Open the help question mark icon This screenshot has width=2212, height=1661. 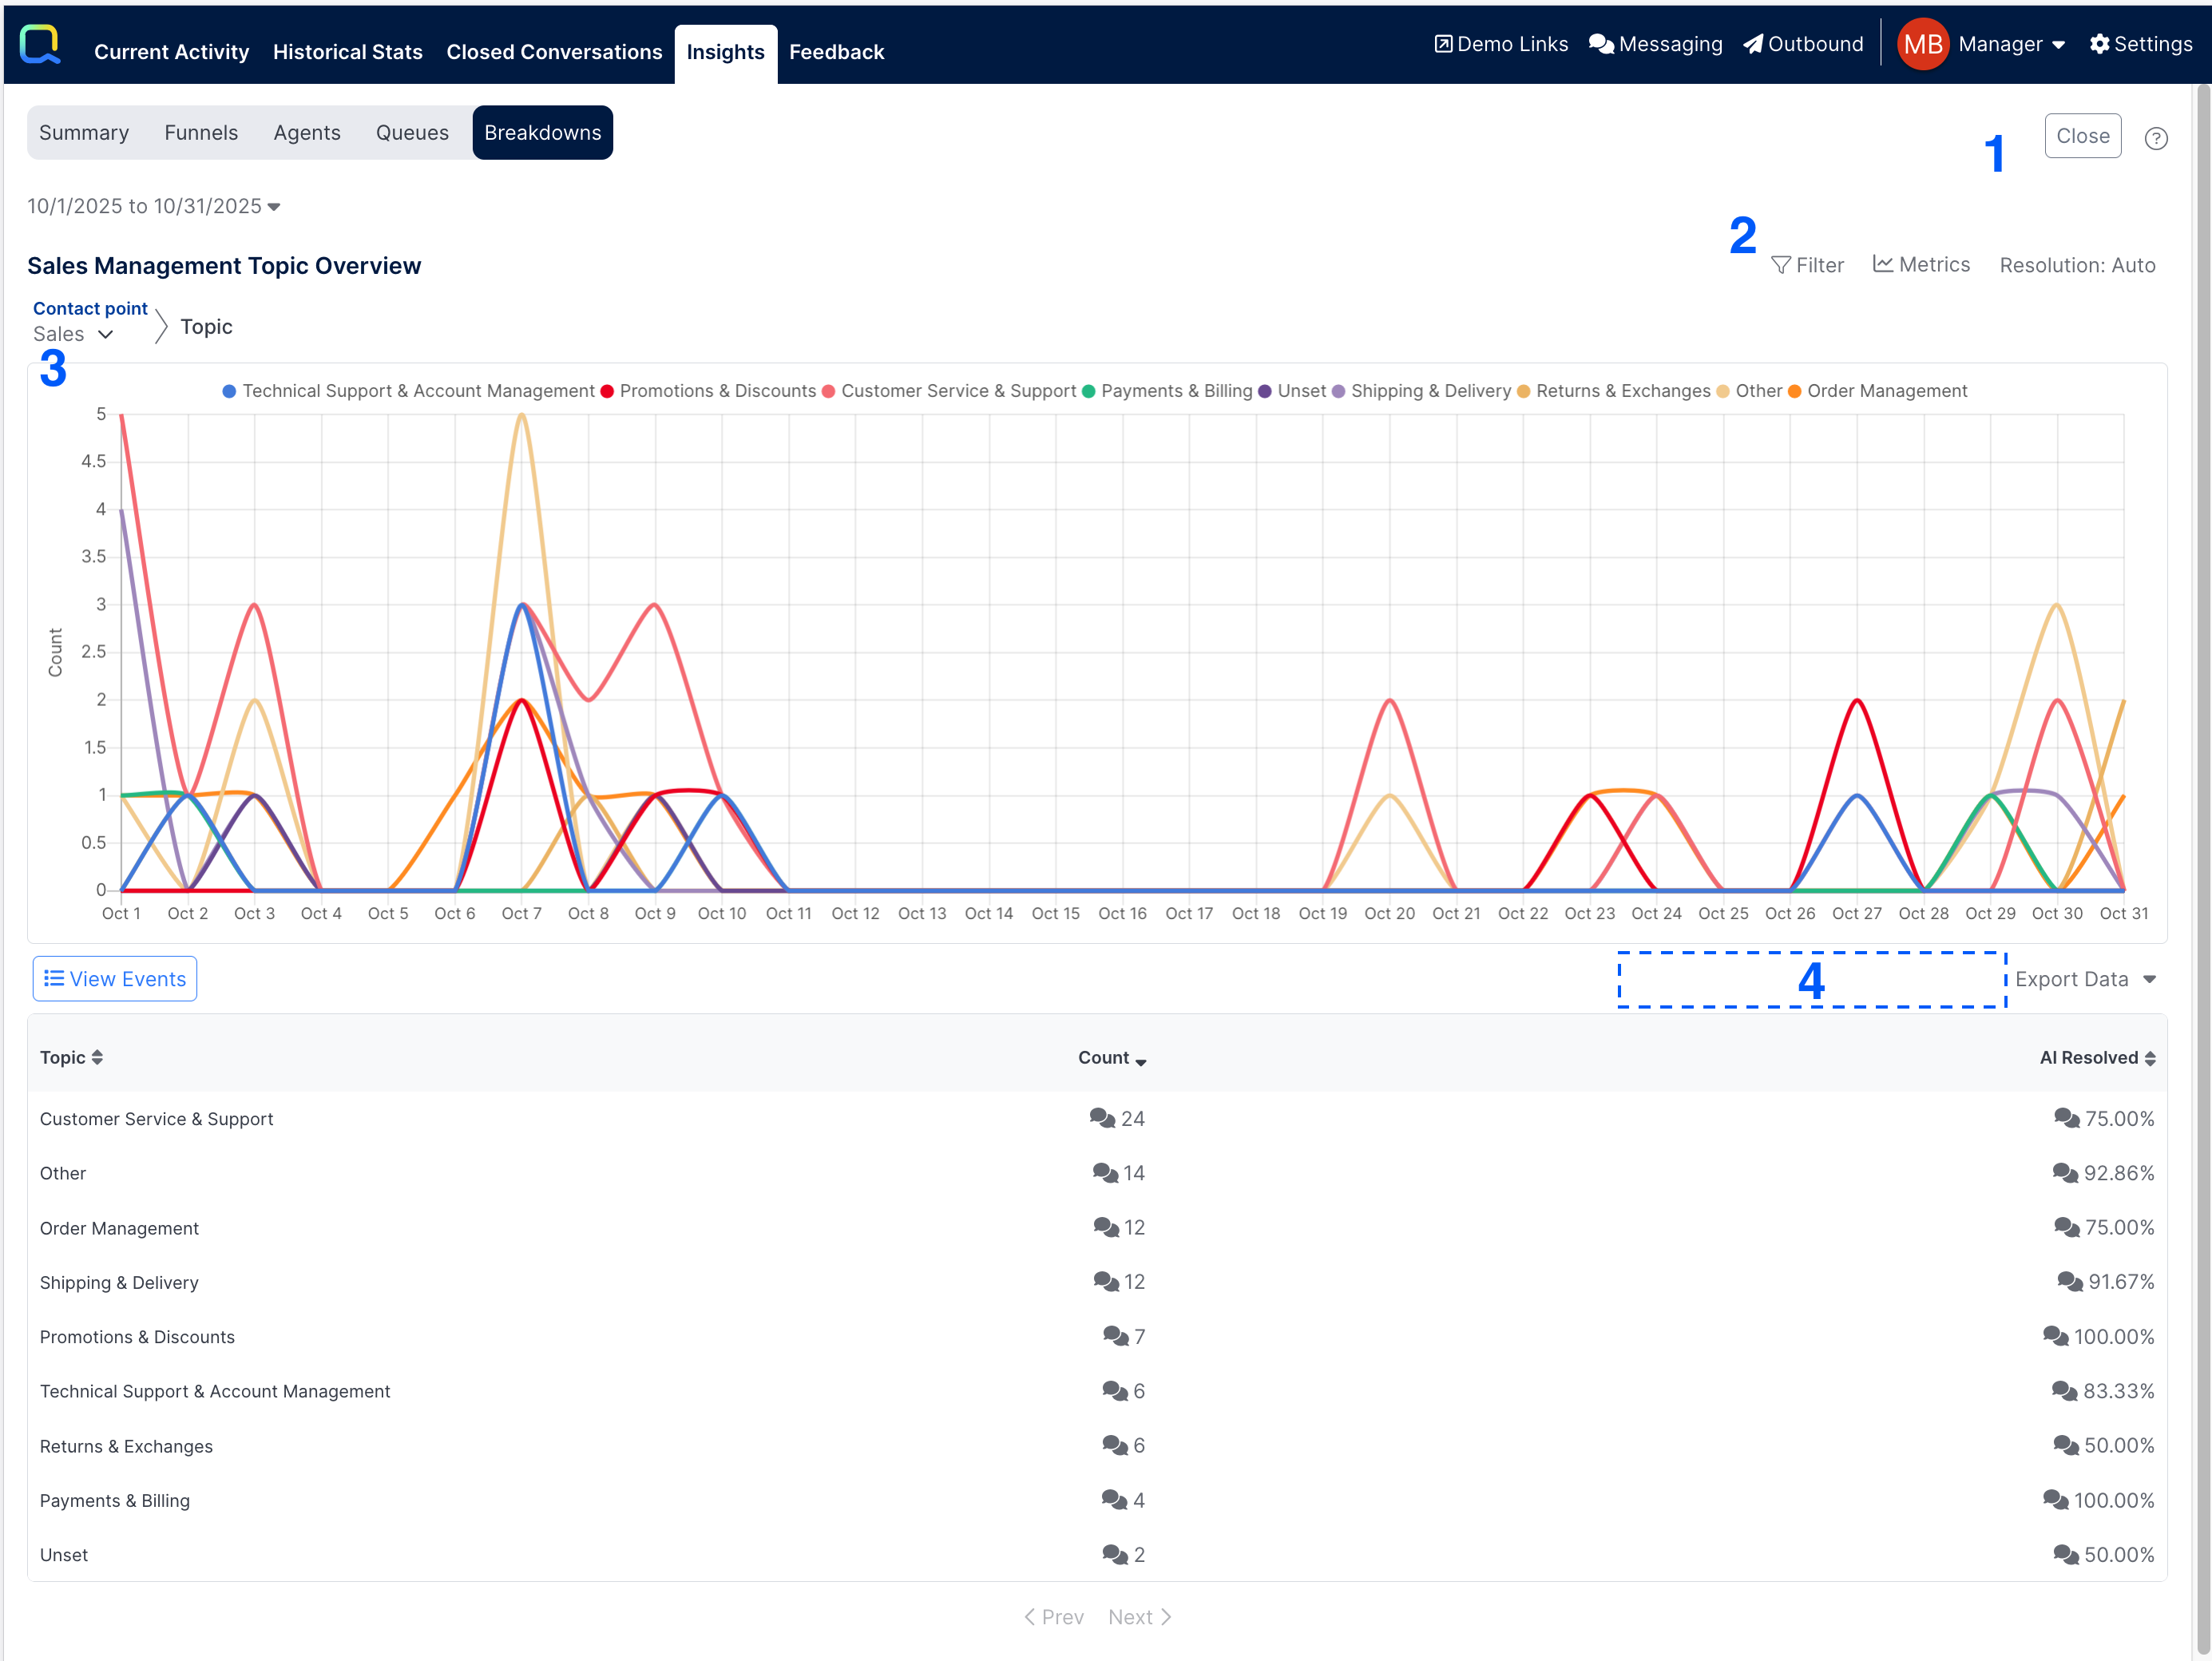pyautogui.click(x=2155, y=138)
